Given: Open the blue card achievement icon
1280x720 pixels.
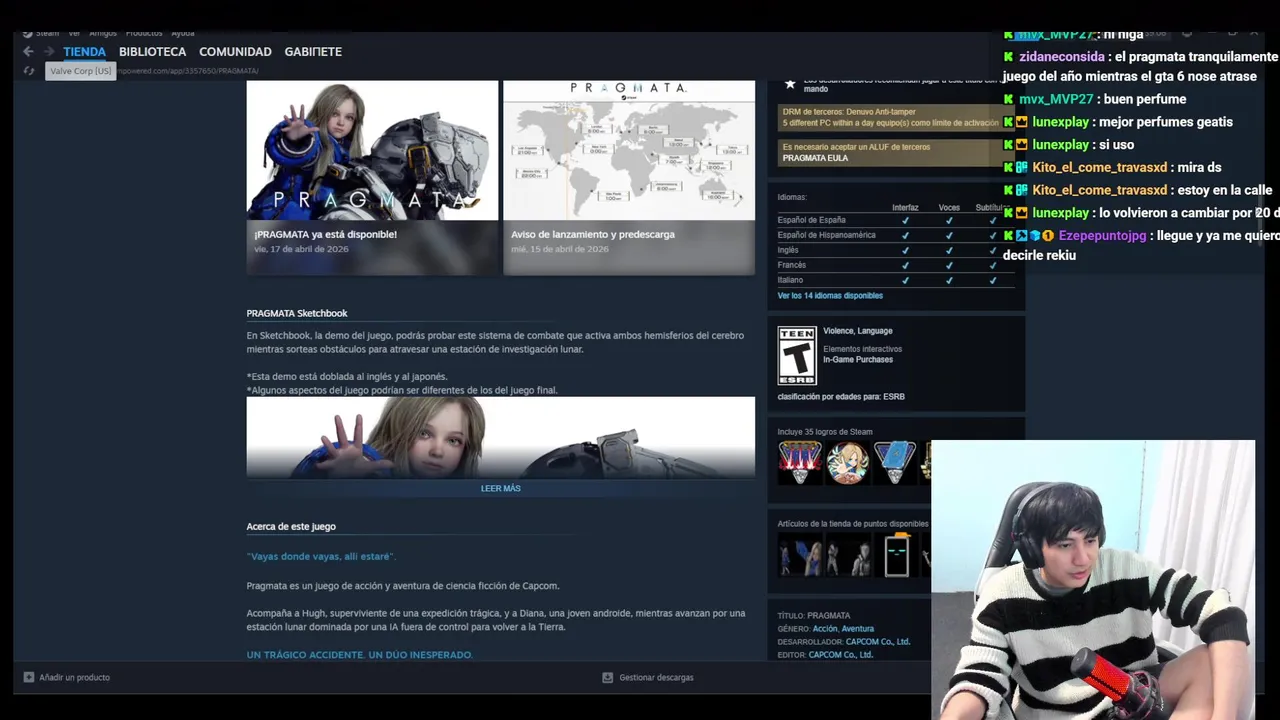Looking at the screenshot, I should coord(895,463).
